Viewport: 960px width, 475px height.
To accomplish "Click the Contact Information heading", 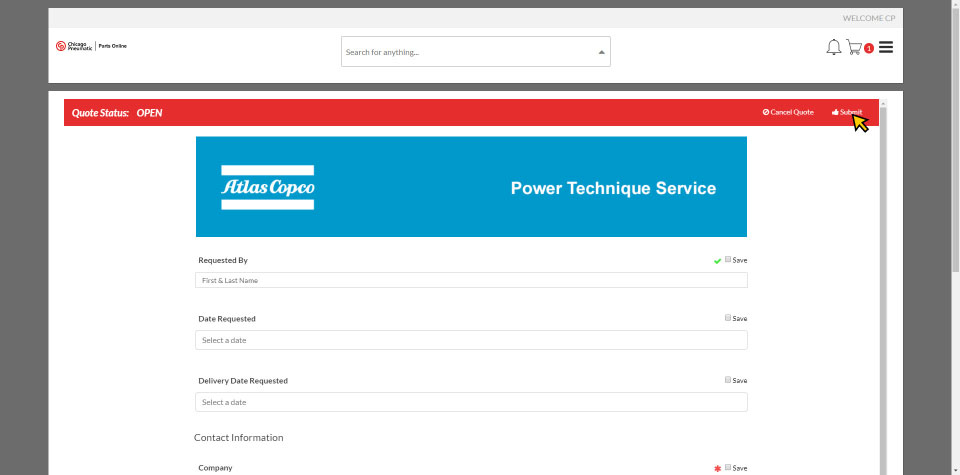I will [239, 438].
